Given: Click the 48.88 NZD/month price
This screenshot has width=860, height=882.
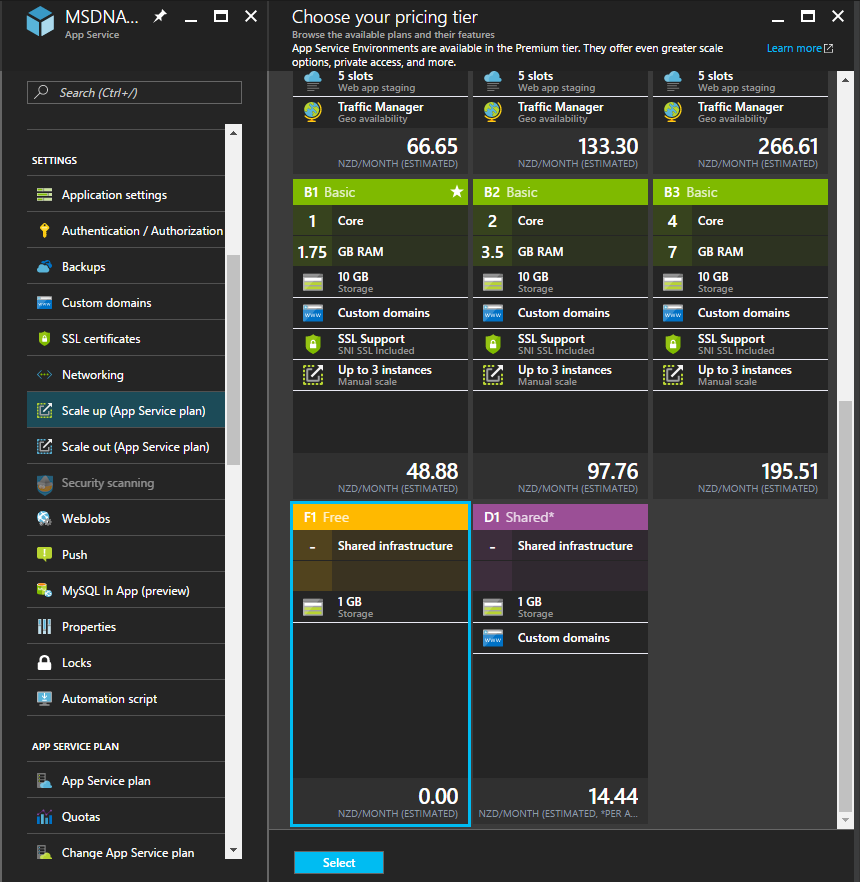Looking at the screenshot, I should click(432, 471).
